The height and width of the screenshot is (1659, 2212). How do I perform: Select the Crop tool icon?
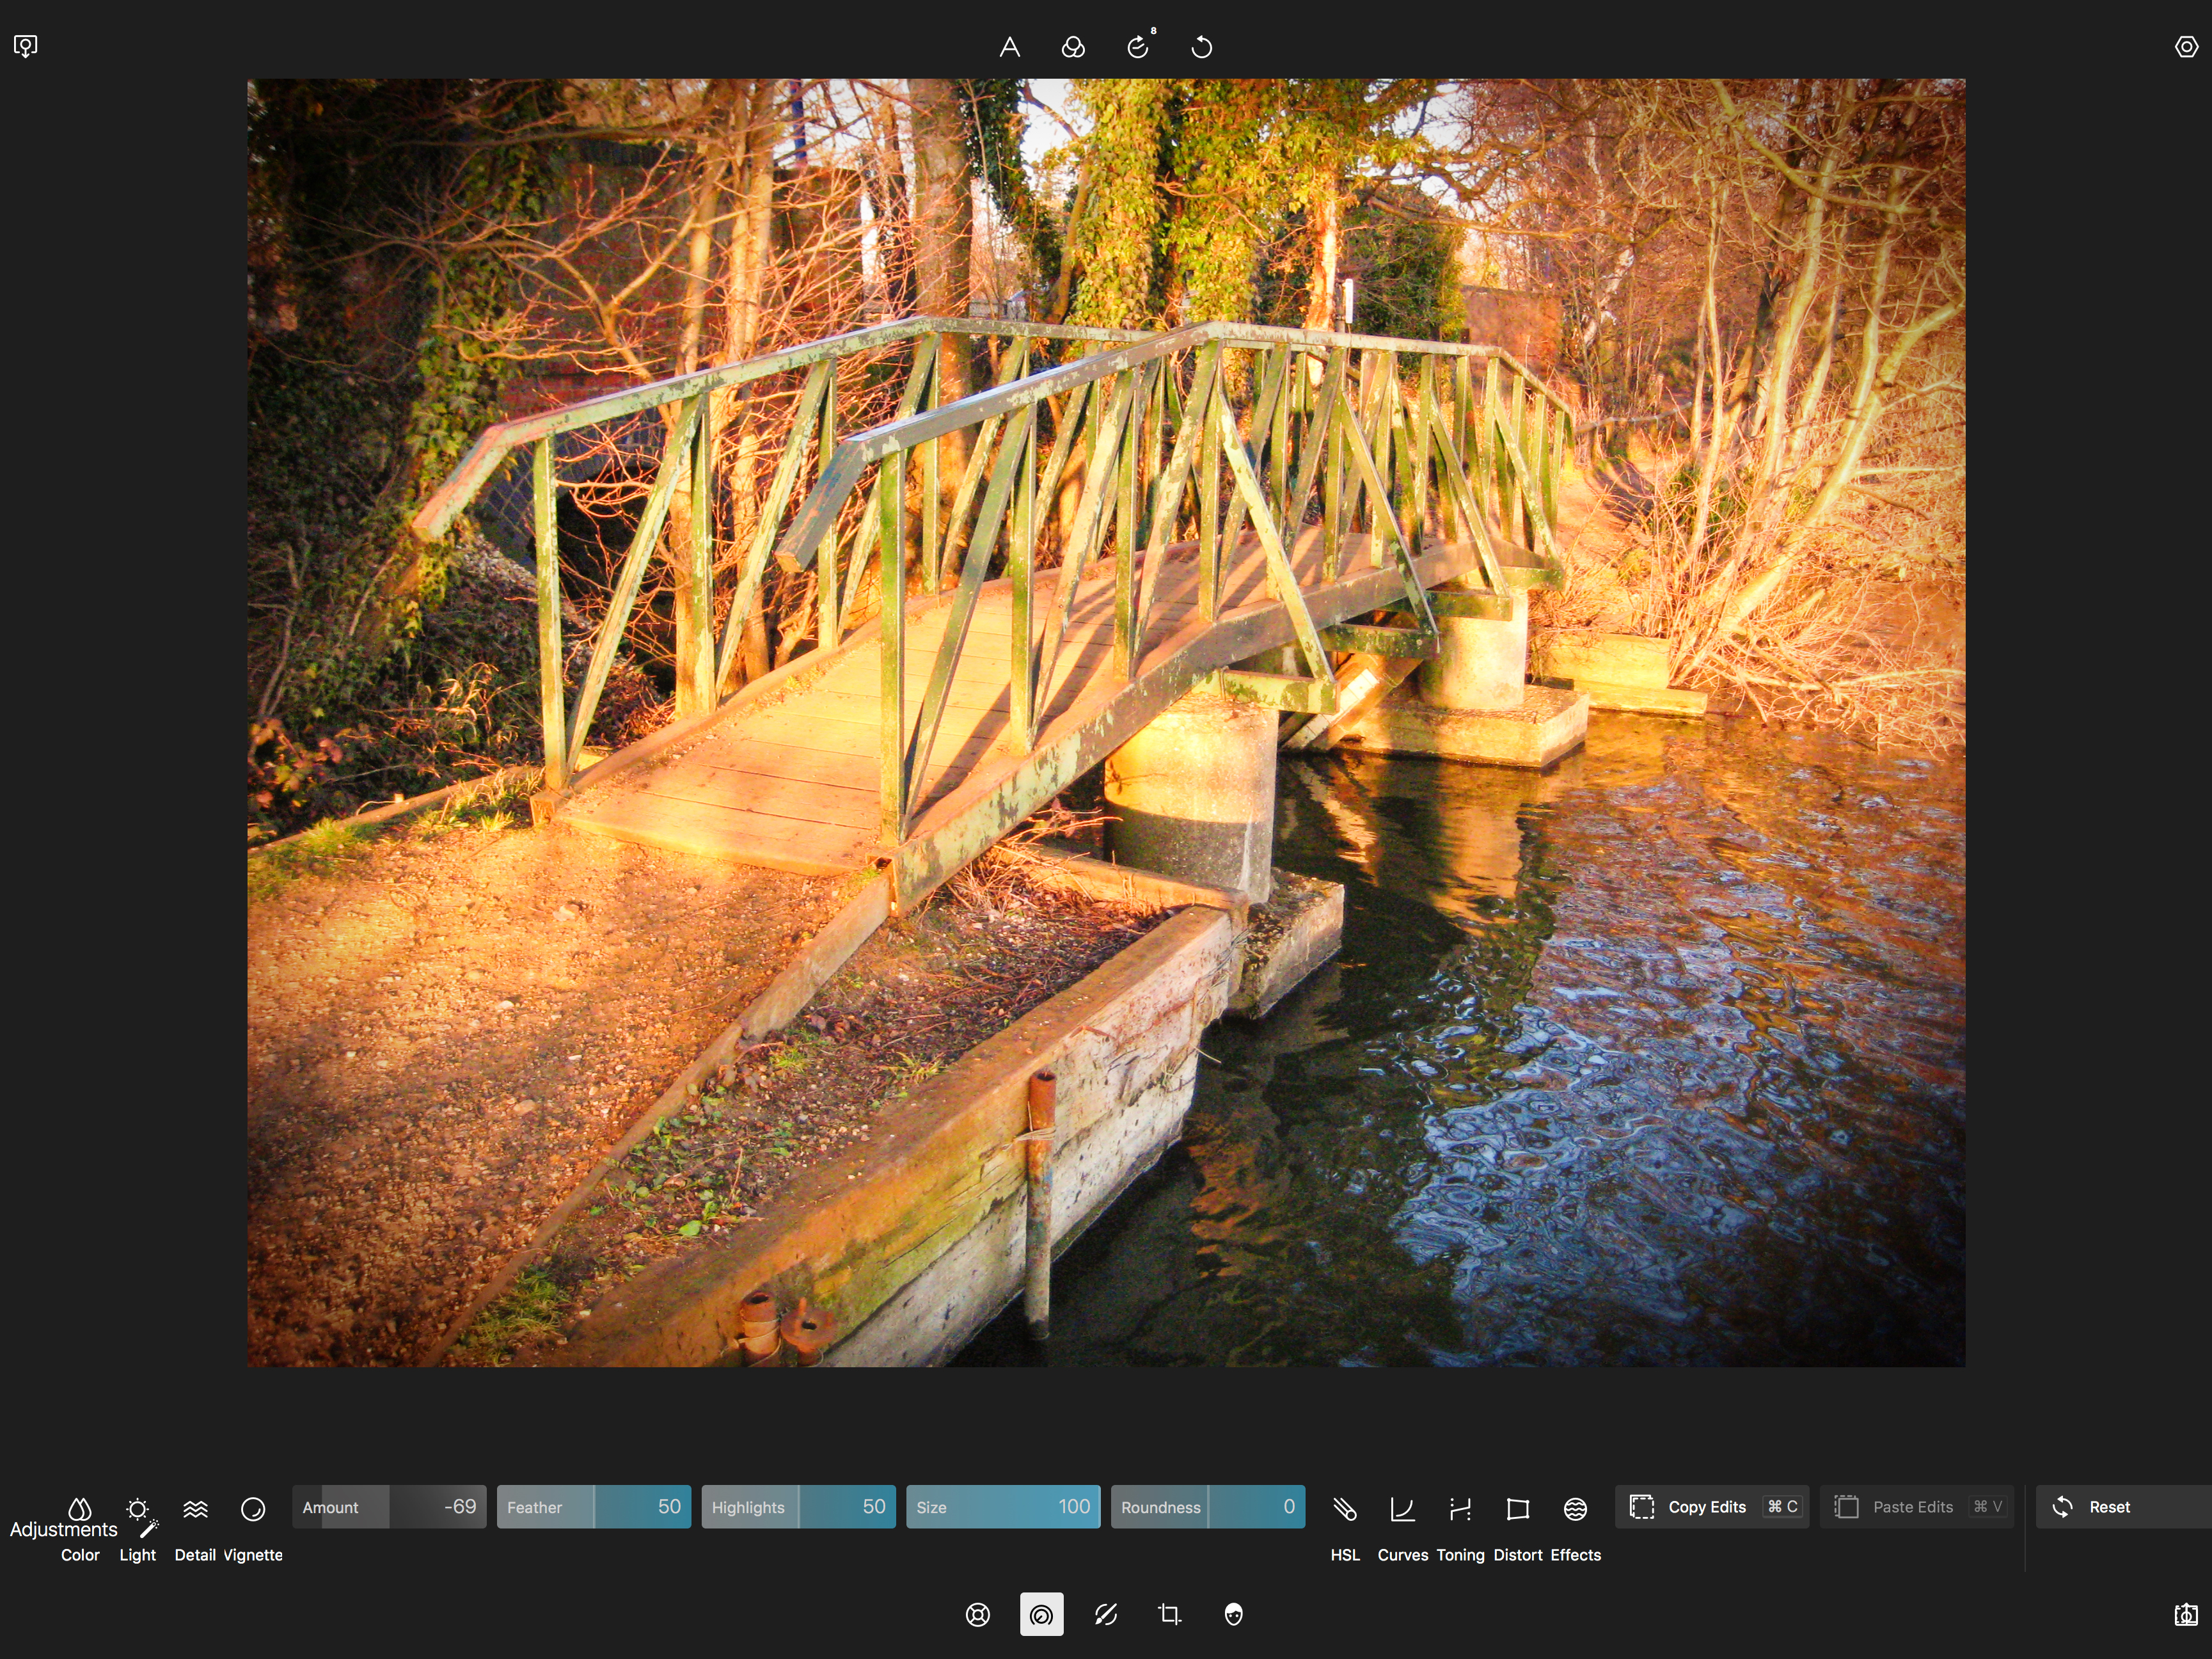pyautogui.click(x=1169, y=1614)
